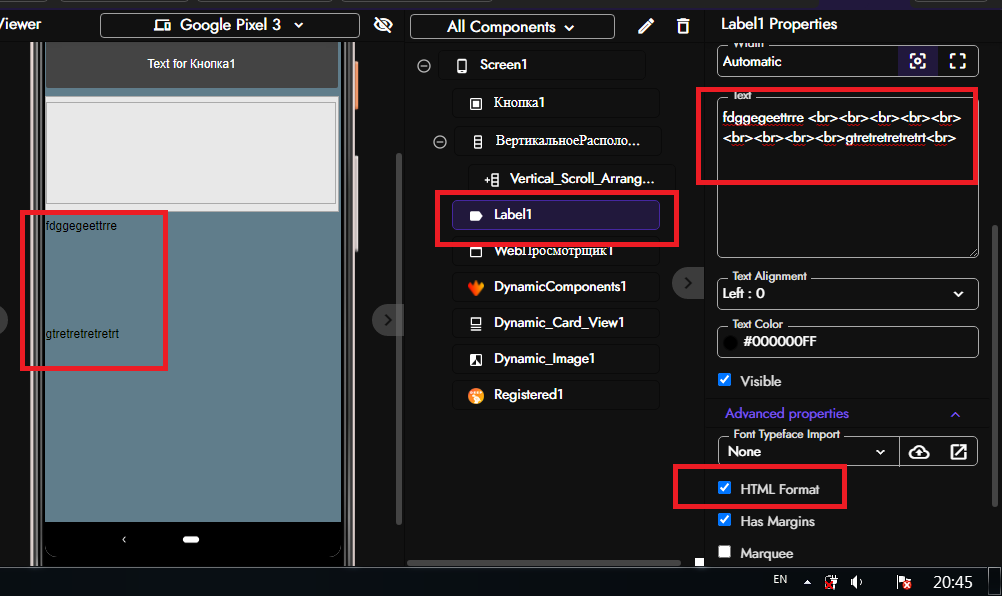Viewport: 1002px width, 596px height.
Task: Click the 20:45 taskbar clock
Action: pos(953,582)
